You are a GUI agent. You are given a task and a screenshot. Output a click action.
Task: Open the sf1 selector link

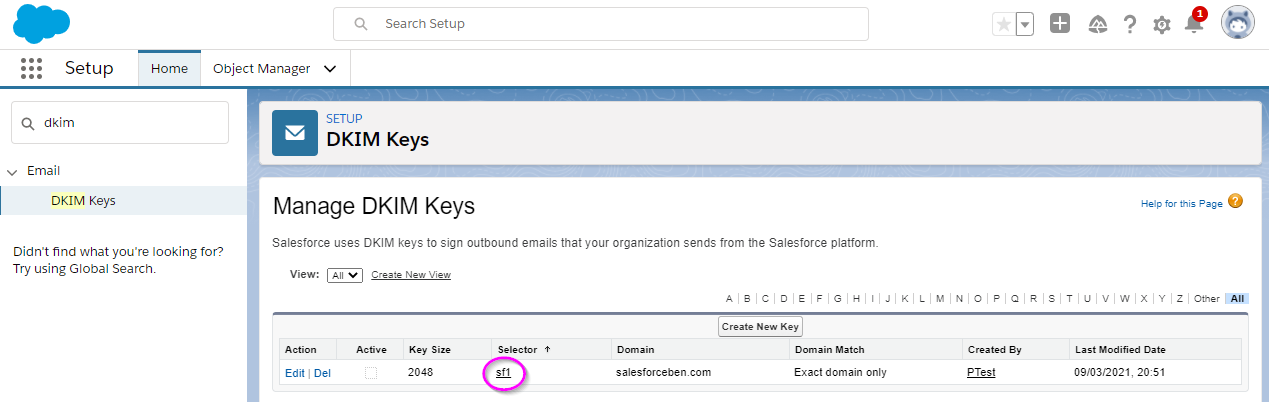[503, 373]
